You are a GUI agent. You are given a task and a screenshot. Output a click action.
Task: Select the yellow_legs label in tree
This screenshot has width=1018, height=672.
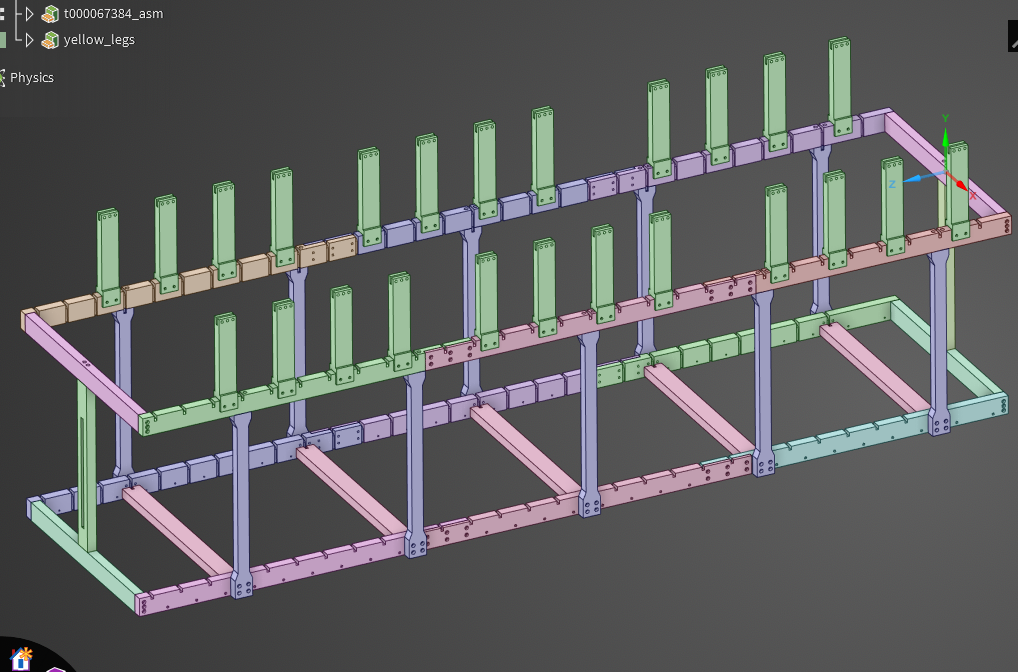(99, 40)
